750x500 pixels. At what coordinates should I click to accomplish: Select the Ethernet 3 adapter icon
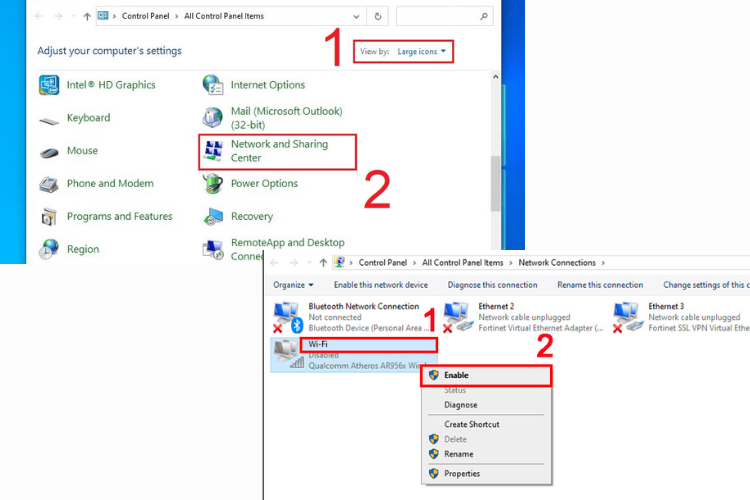pos(628,317)
